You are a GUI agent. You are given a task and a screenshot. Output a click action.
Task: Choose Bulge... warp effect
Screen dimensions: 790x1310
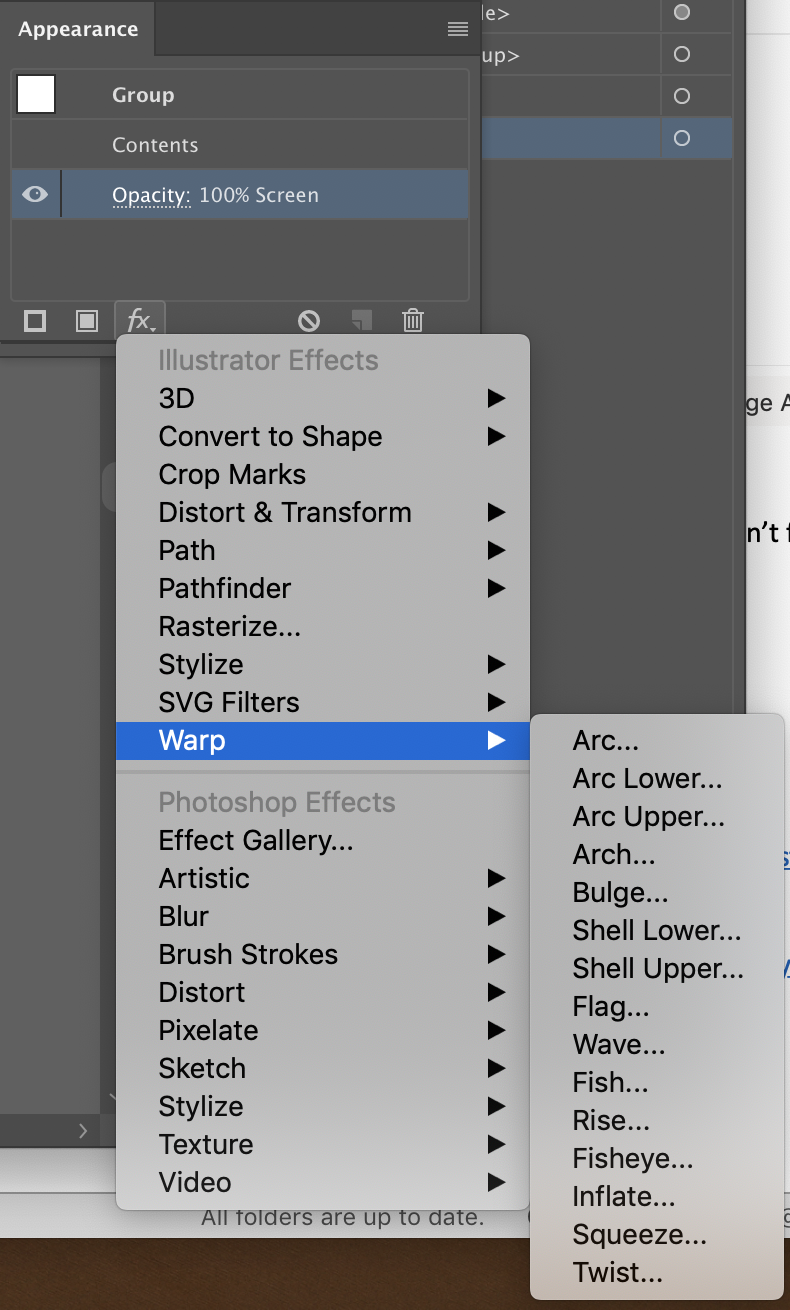tap(657, 892)
